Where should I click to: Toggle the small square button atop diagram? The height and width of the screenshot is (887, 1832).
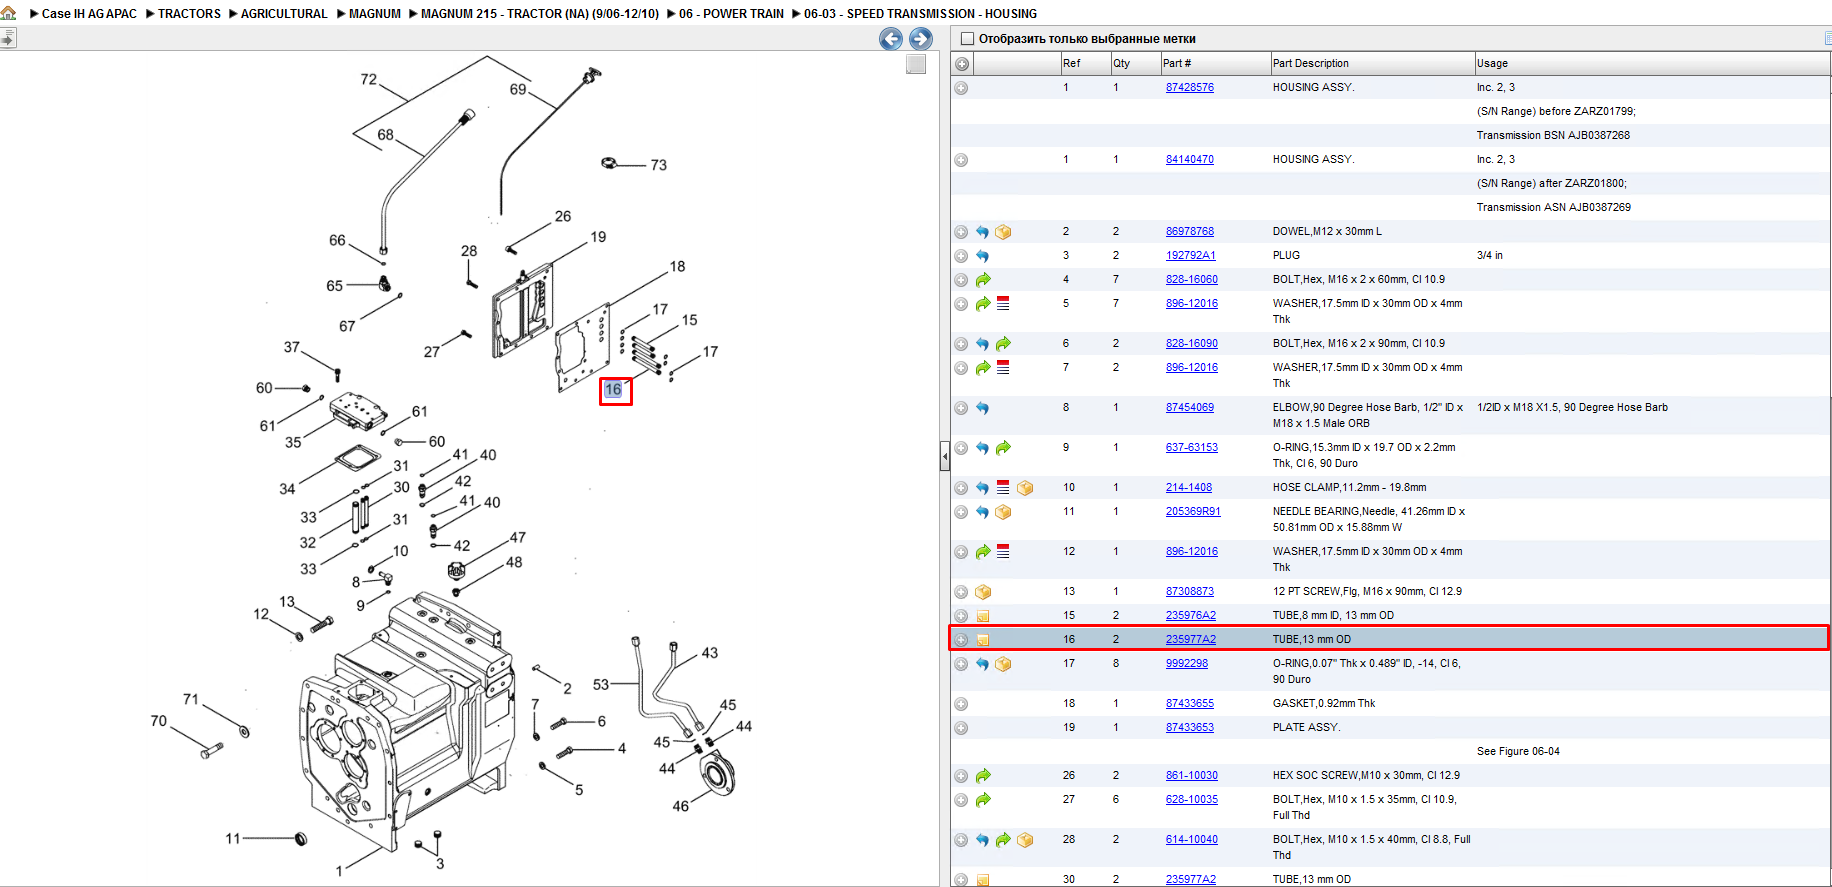point(916,64)
